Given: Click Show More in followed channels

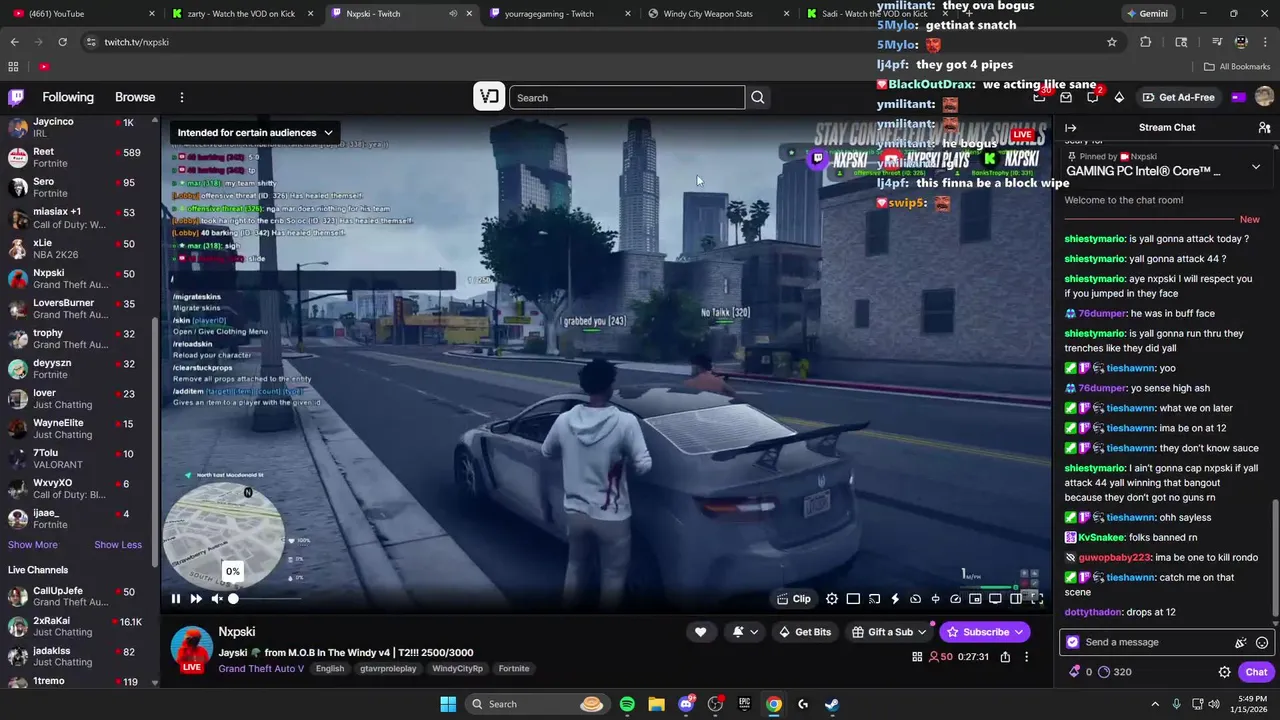Looking at the screenshot, I should (33, 545).
